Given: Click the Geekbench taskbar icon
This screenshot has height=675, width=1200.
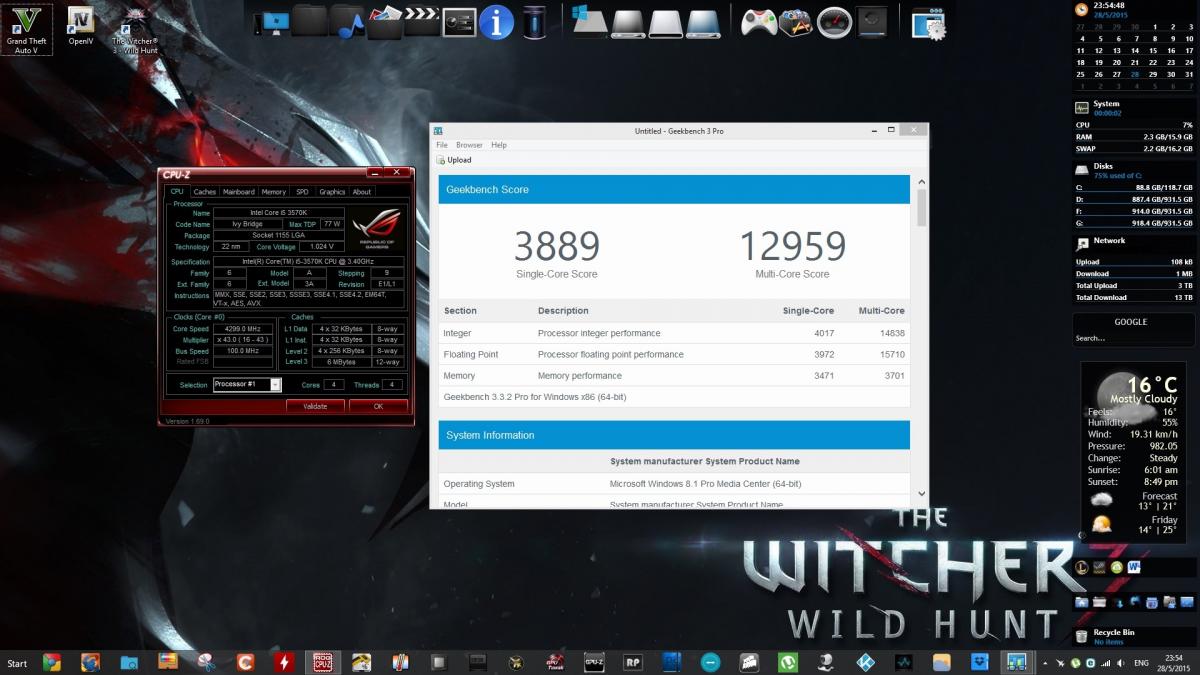Looking at the screenshot, I should pyautogui.click(x=1017, y=662).
